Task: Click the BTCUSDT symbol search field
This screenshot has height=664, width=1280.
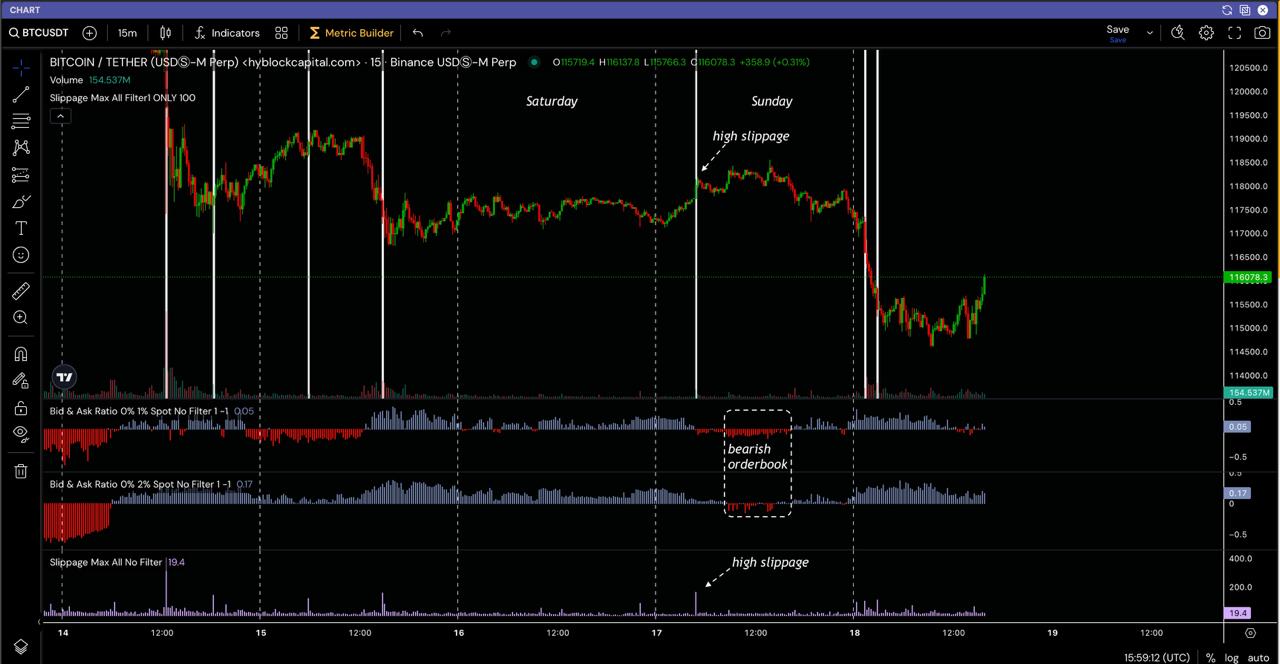Action: (x=39, y=33)
